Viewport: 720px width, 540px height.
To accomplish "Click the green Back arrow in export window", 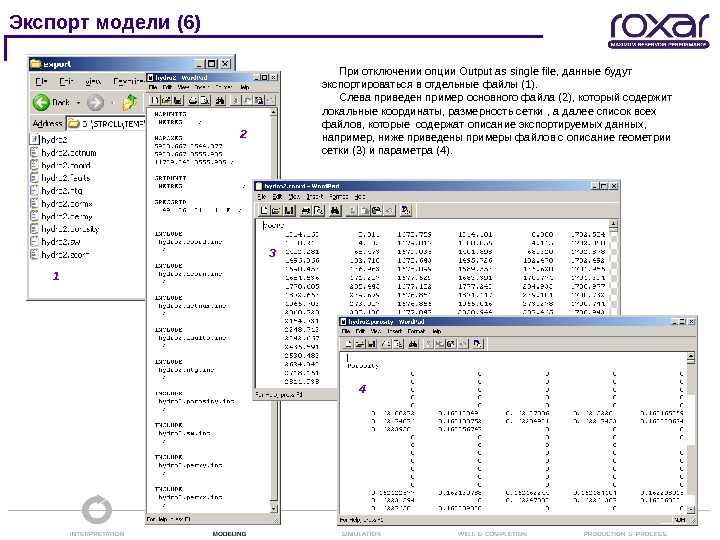I will click(41, 102).
